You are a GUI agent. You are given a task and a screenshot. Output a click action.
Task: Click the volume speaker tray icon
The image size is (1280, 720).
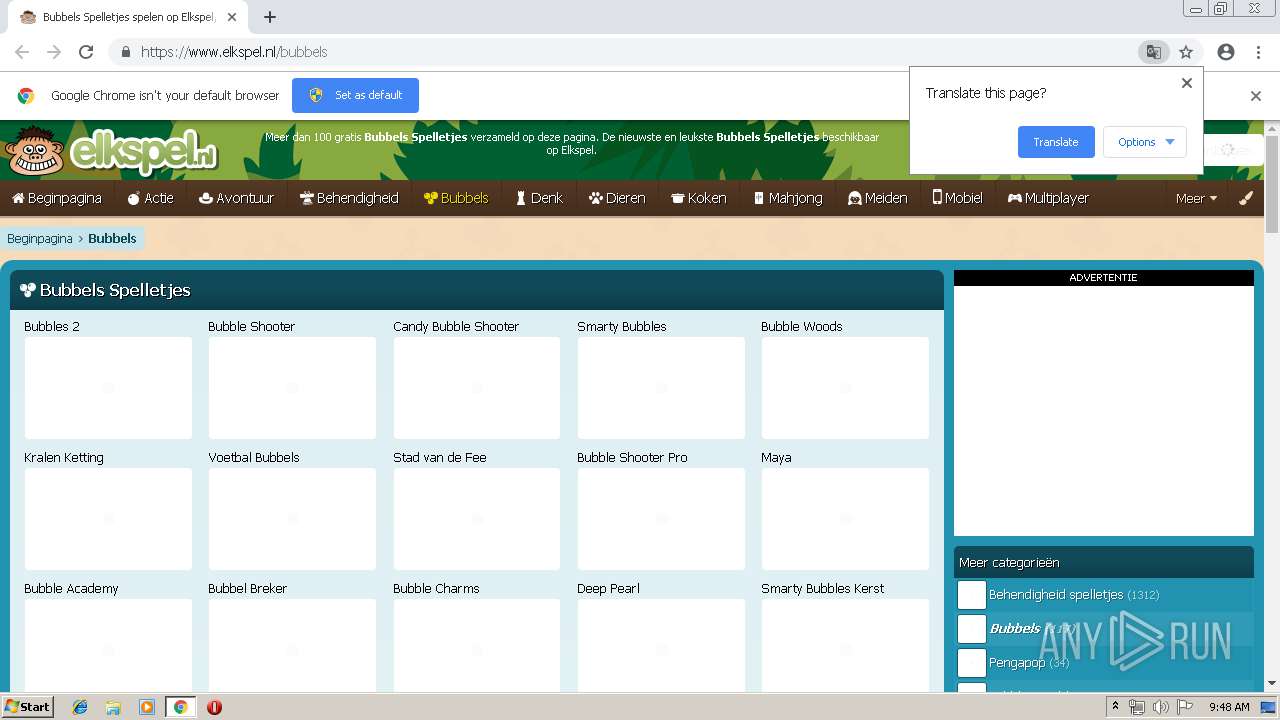click(1160, 707)
